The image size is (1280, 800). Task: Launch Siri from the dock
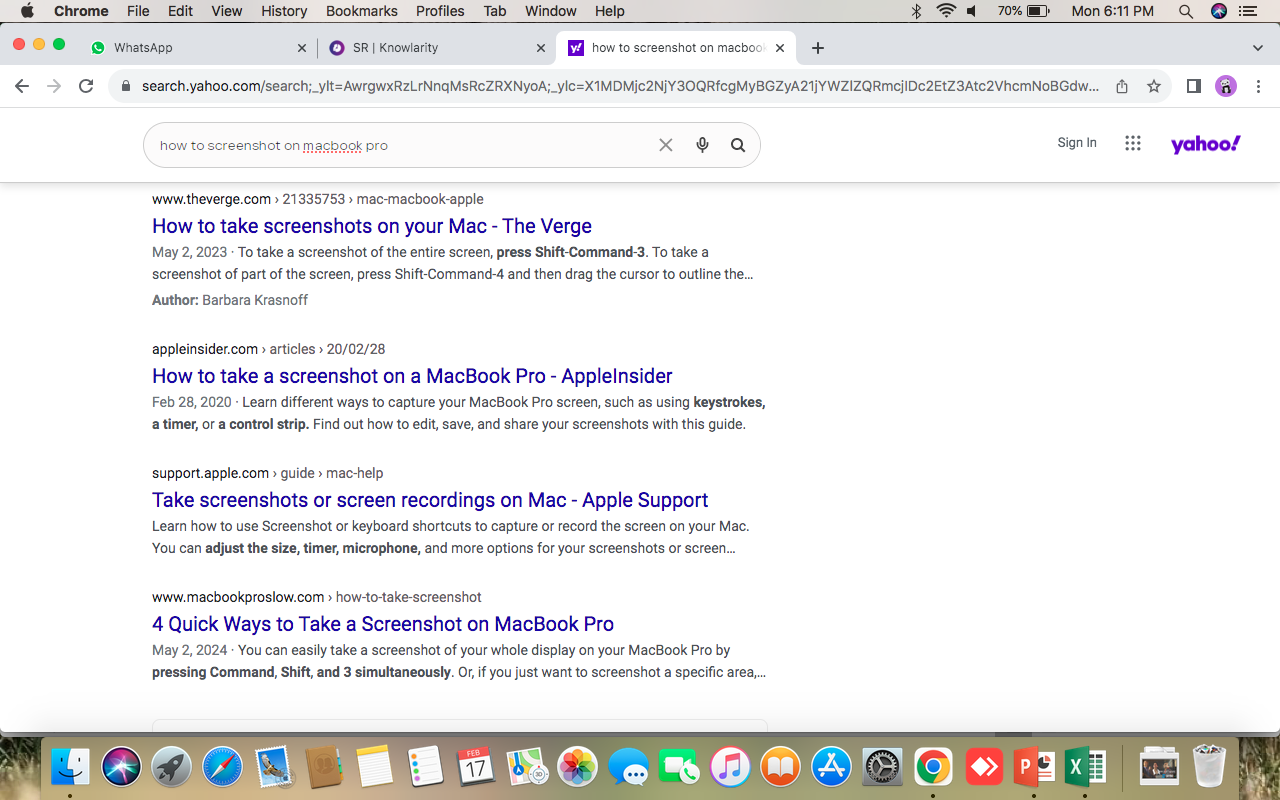(121, 767)
